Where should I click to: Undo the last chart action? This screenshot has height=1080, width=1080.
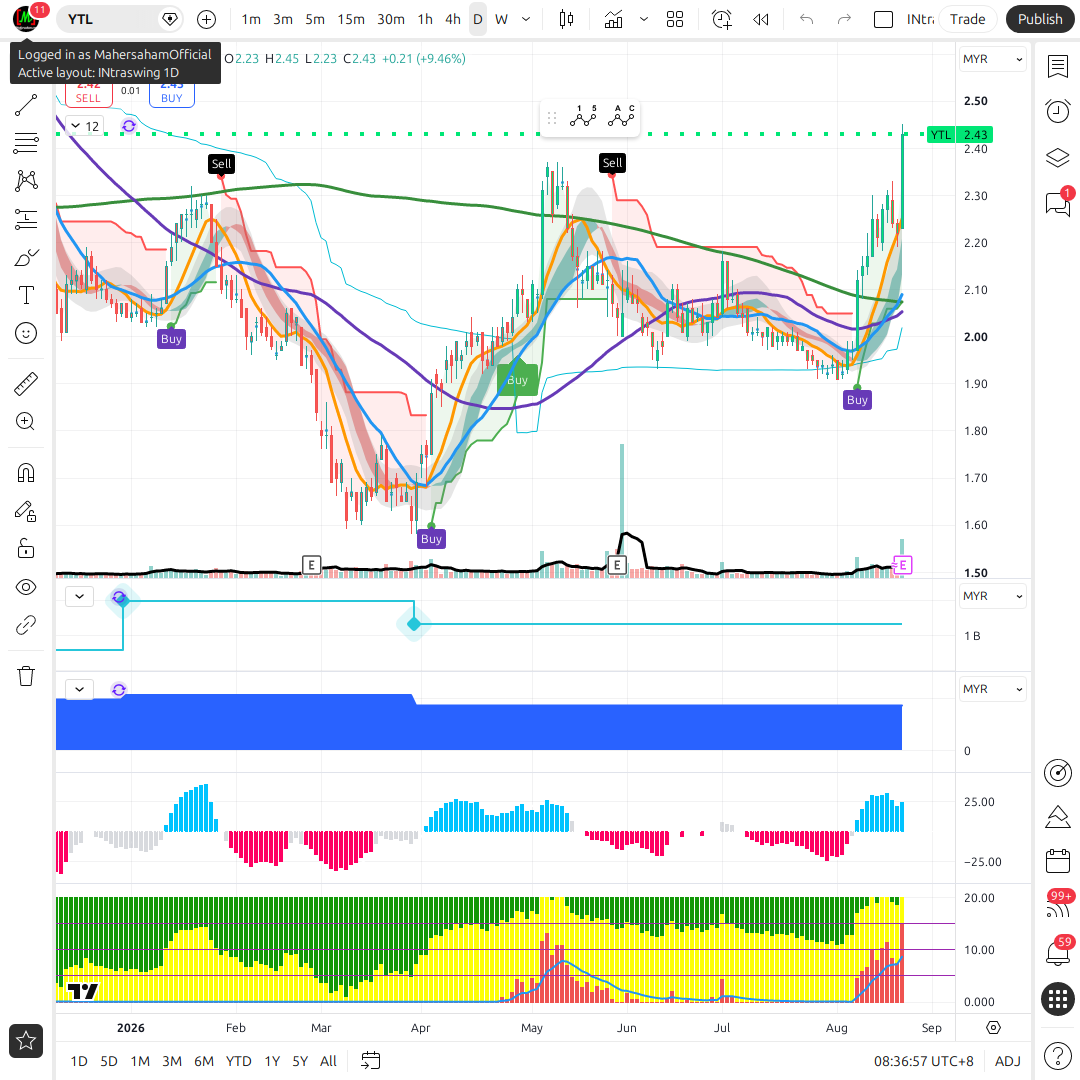click(807, 19)
